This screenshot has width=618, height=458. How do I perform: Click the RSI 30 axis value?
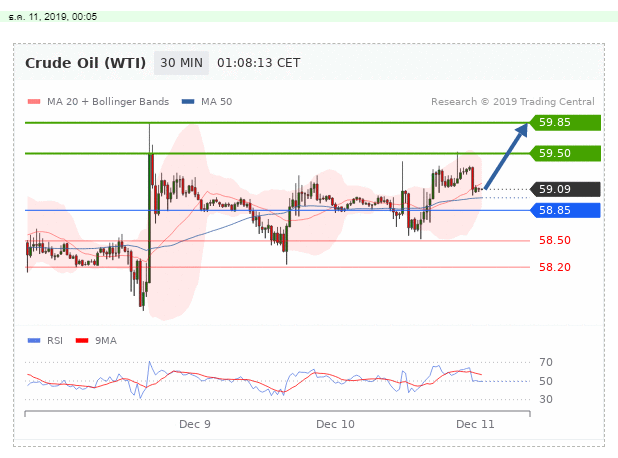coord(546,399)
